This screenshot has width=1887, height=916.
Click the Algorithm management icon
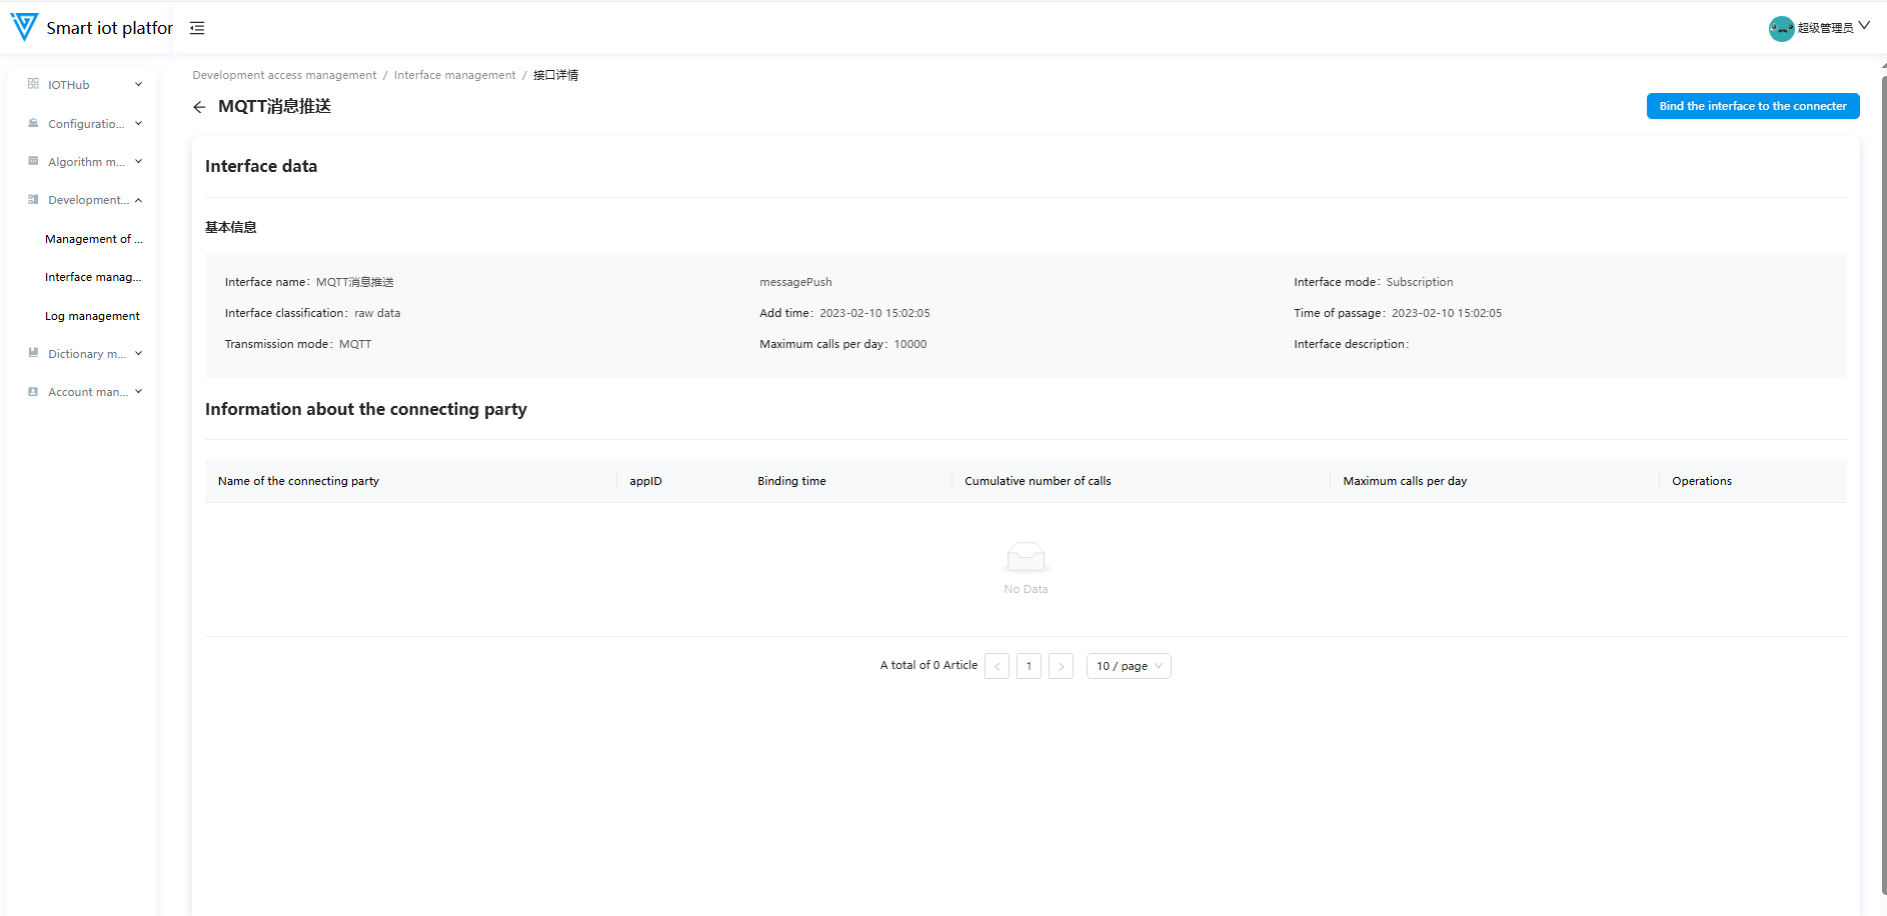(x=33, y=161)
